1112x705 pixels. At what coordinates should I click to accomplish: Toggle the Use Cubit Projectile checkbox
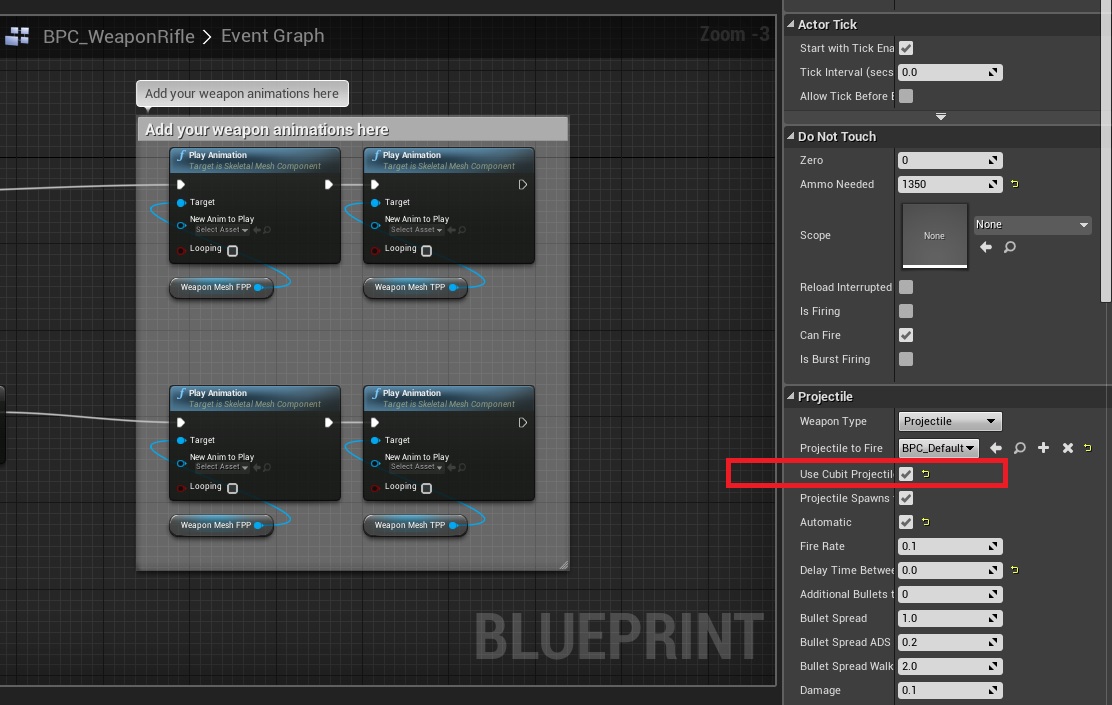pyautogui.click(x=906, y=474)
